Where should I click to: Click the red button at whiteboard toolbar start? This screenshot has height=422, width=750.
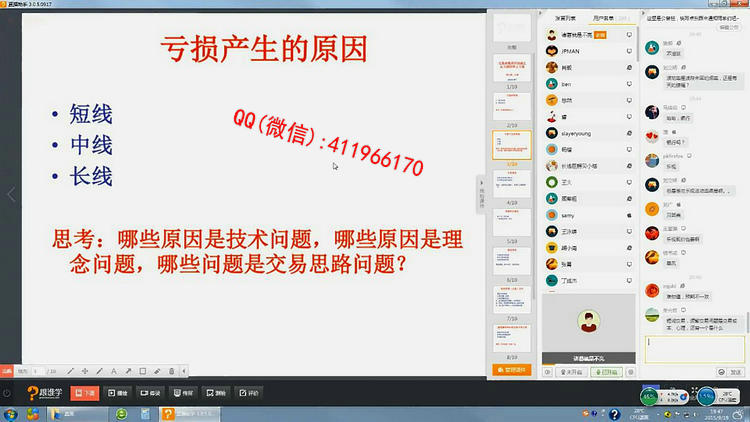click(x=7, y=371)
